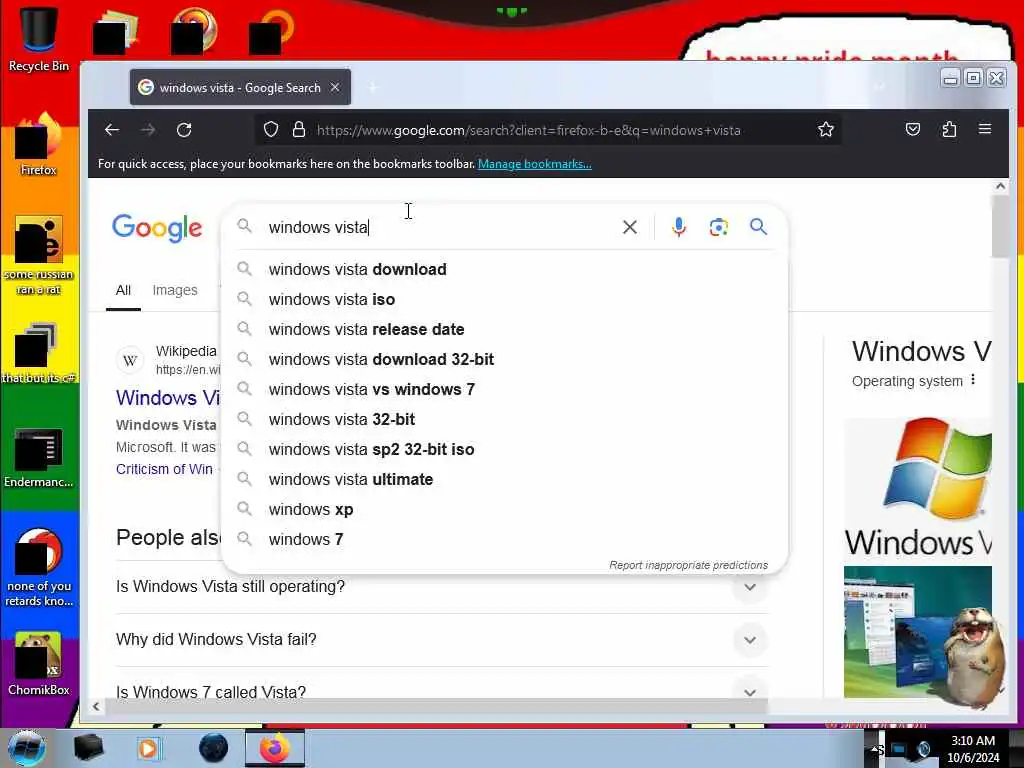Open the Vista desktop screenshot thumbnail
The image size is (1024, 768).
918,632
